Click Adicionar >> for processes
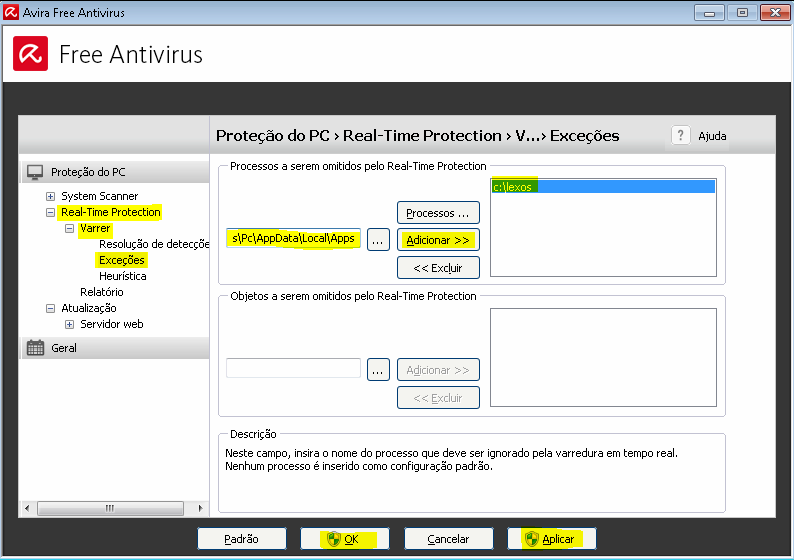Image resolution: width=794 pixels, height=560 pixels. pos(438,240)
